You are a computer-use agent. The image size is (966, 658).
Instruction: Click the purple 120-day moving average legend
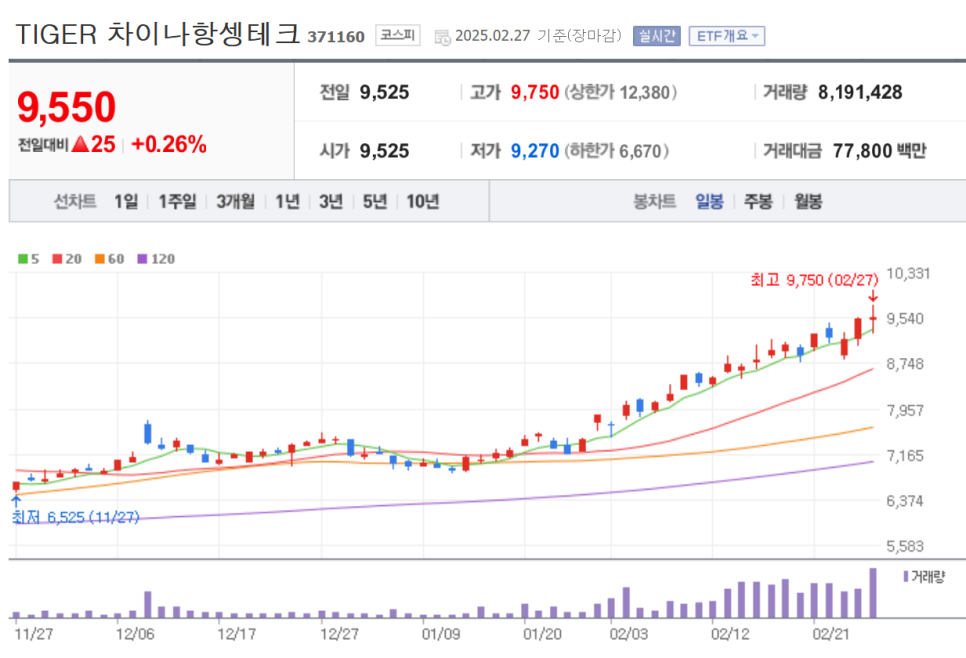click(156, 259)
